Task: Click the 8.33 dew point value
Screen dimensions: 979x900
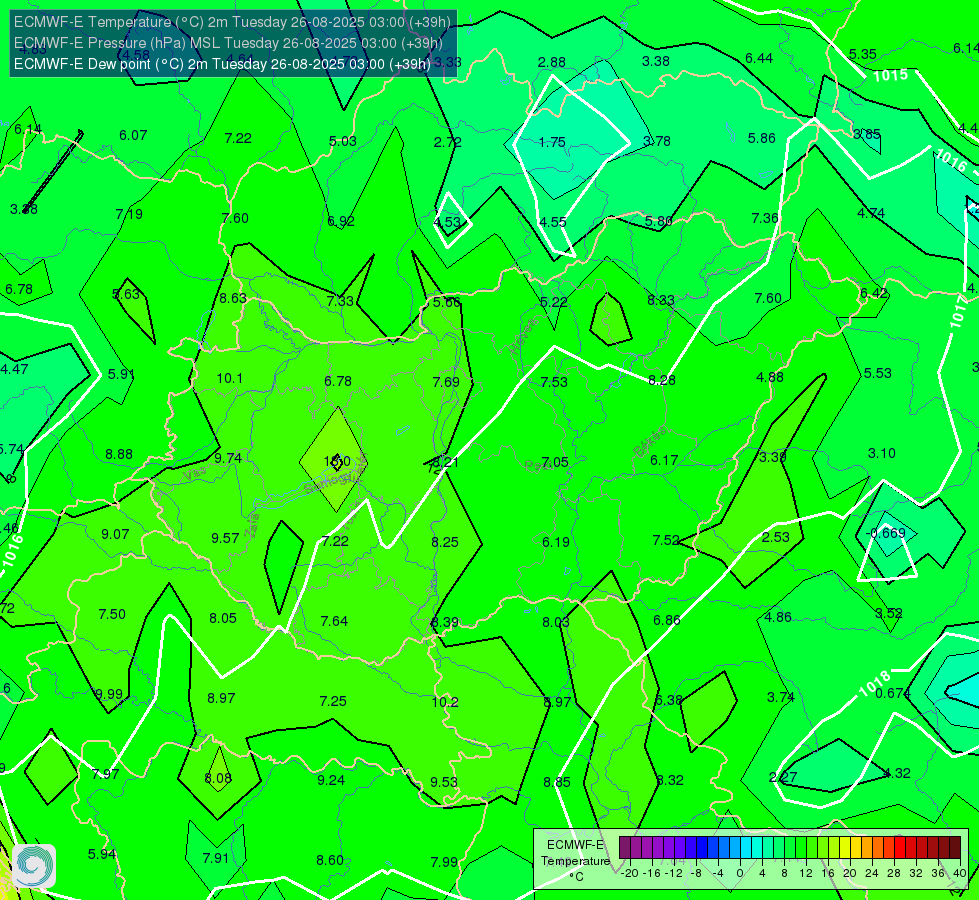Action: pos(661,300)
